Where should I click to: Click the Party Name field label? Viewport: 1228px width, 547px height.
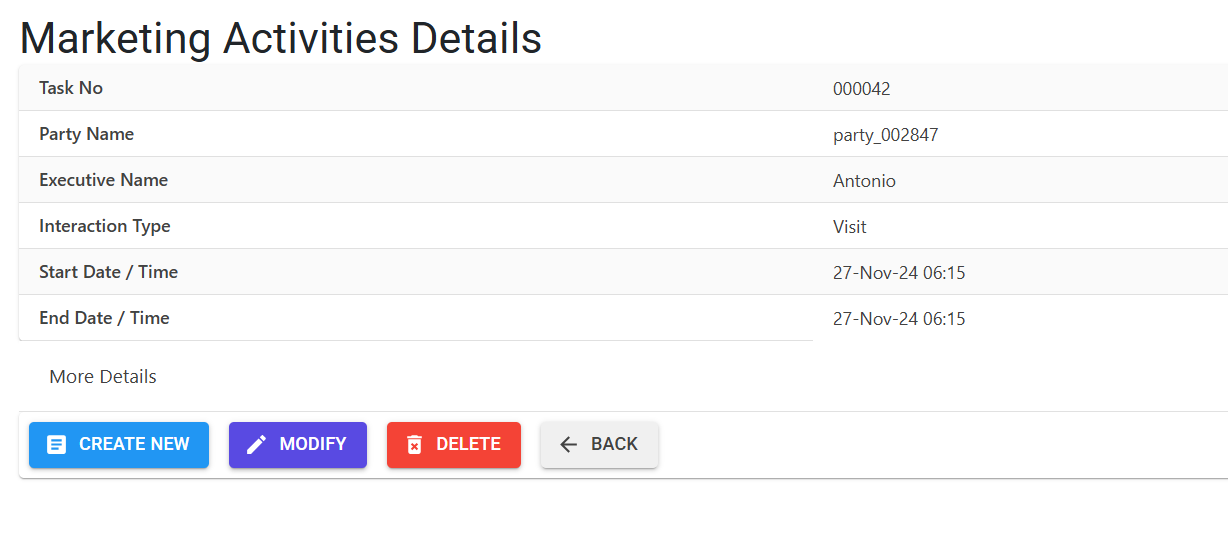[86, 134]
